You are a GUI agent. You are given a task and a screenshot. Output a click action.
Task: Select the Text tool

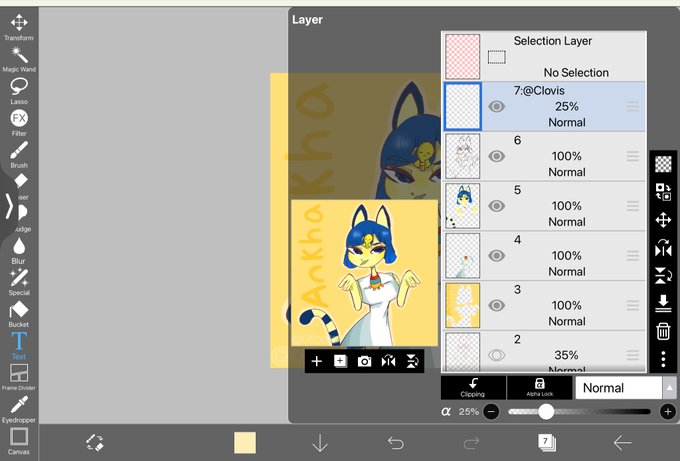19,346
